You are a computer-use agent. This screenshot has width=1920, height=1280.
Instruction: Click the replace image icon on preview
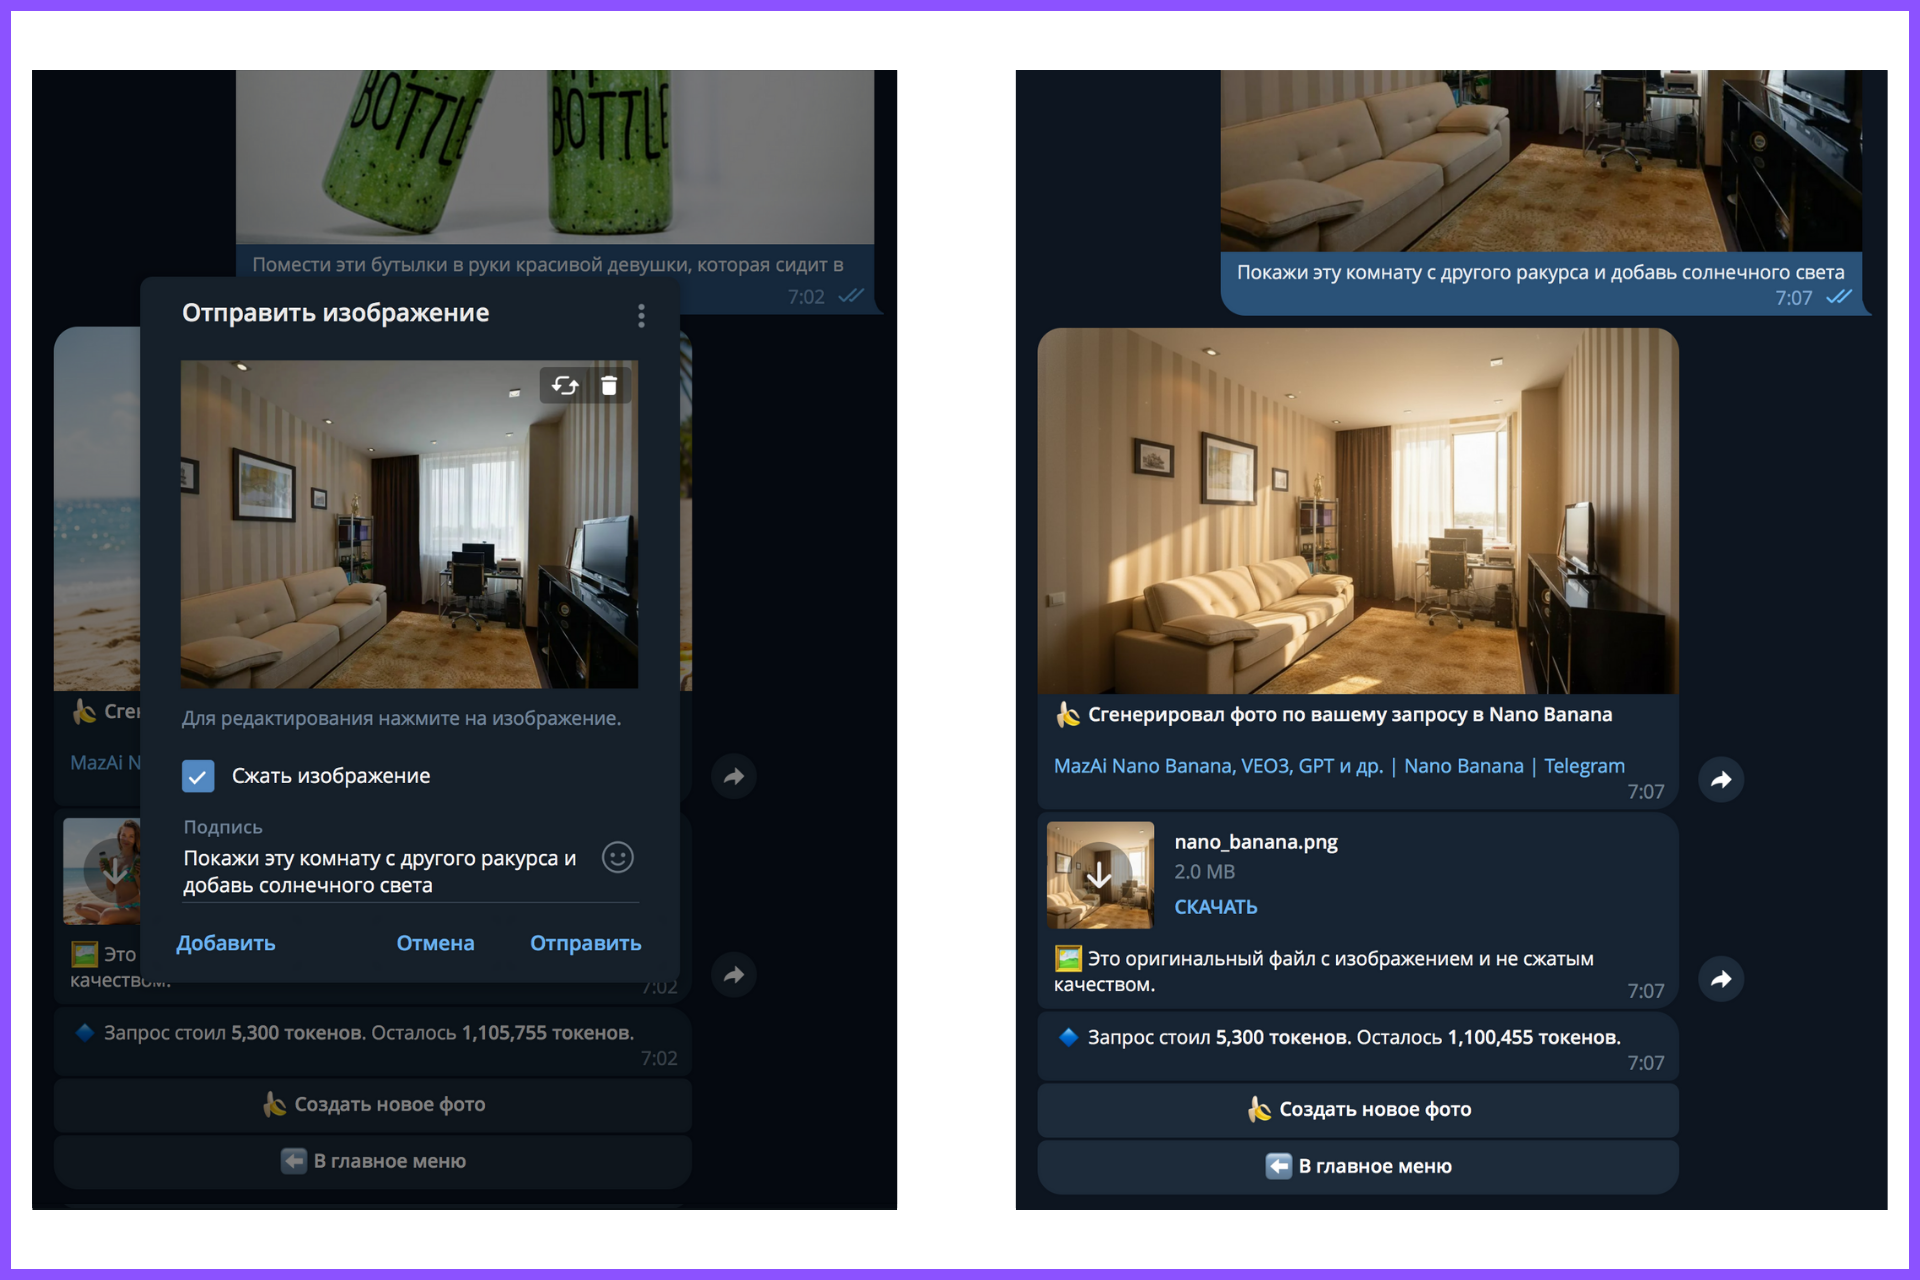pyautogui.click(x=565, y=386)
